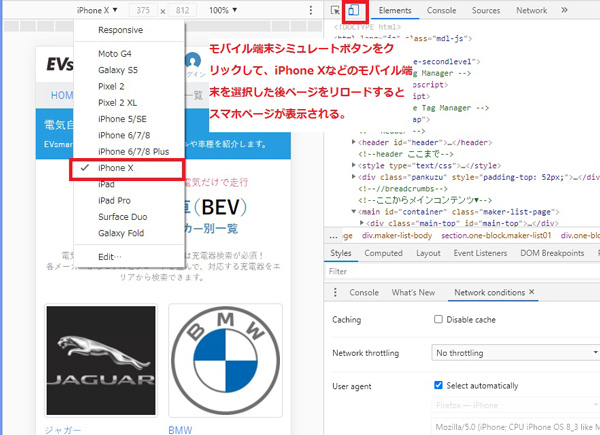Collapse the main id="container" node

coord(354,212)
